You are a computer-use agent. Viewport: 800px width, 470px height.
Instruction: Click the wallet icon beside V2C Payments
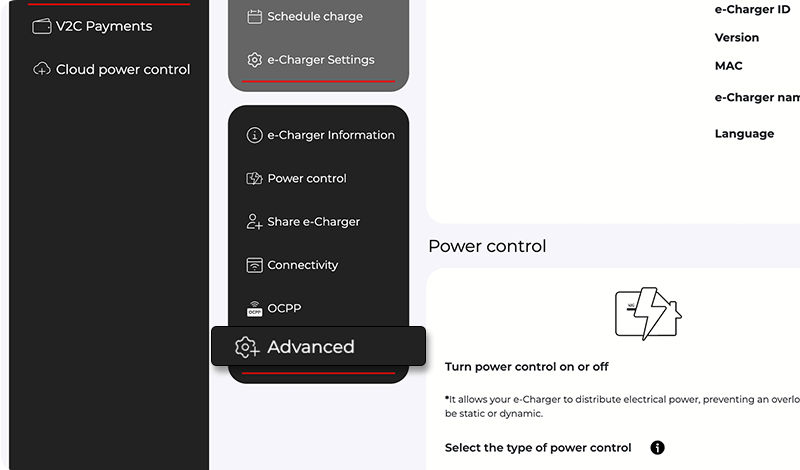[42, 26]
